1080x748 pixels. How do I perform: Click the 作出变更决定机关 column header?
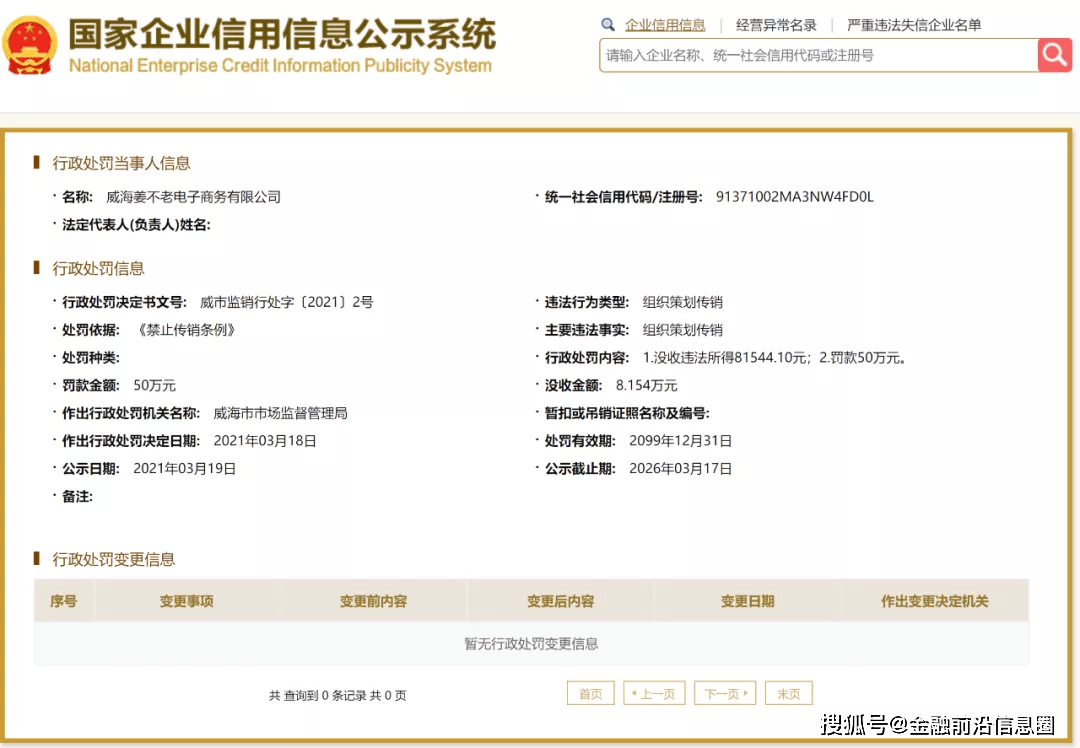[x=935, y=601]
